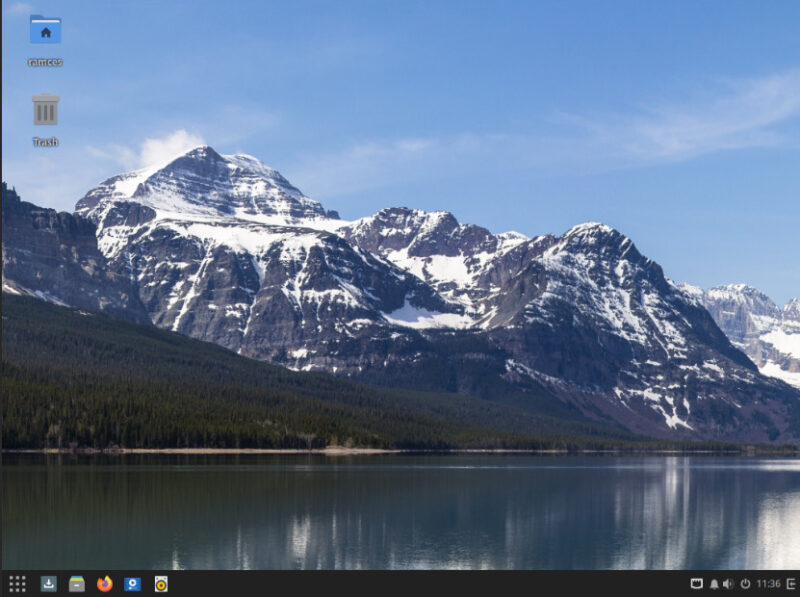
Task: Open the Trash on the desktop
Action: pyautogui.click(x=46, y=108)
